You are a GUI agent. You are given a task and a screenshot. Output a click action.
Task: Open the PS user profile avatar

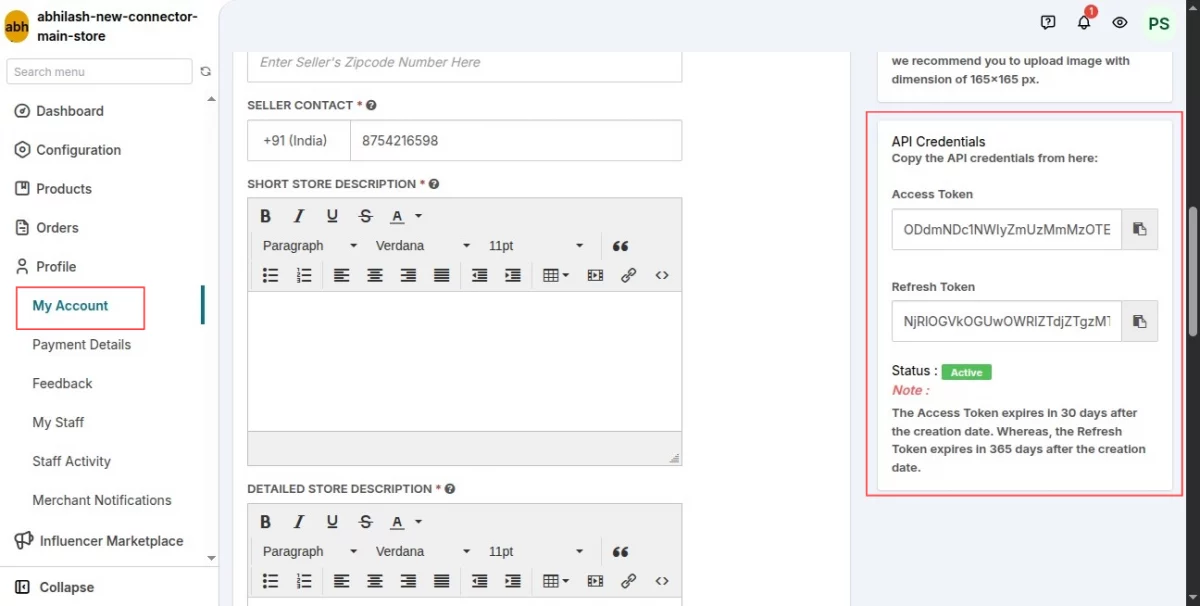pyautogui.click(x=1159, y=23)
